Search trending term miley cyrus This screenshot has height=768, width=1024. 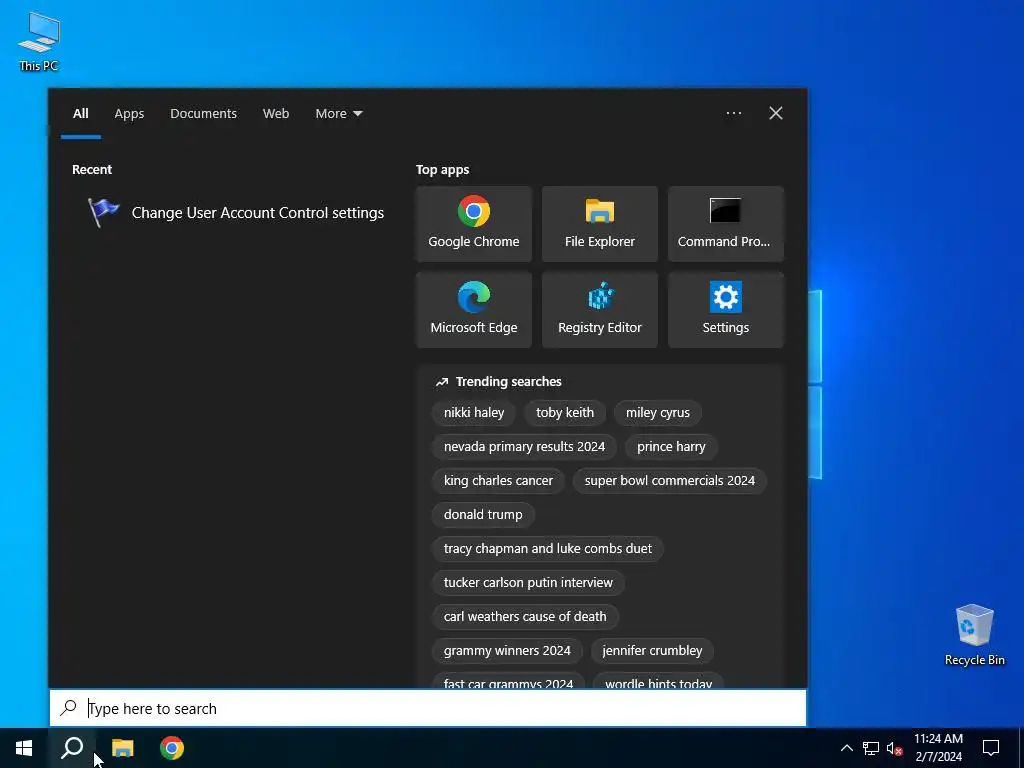658,413
